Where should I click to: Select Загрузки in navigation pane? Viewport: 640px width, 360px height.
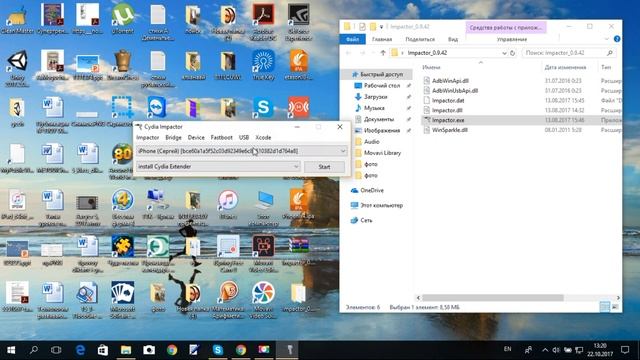[375, 97]
